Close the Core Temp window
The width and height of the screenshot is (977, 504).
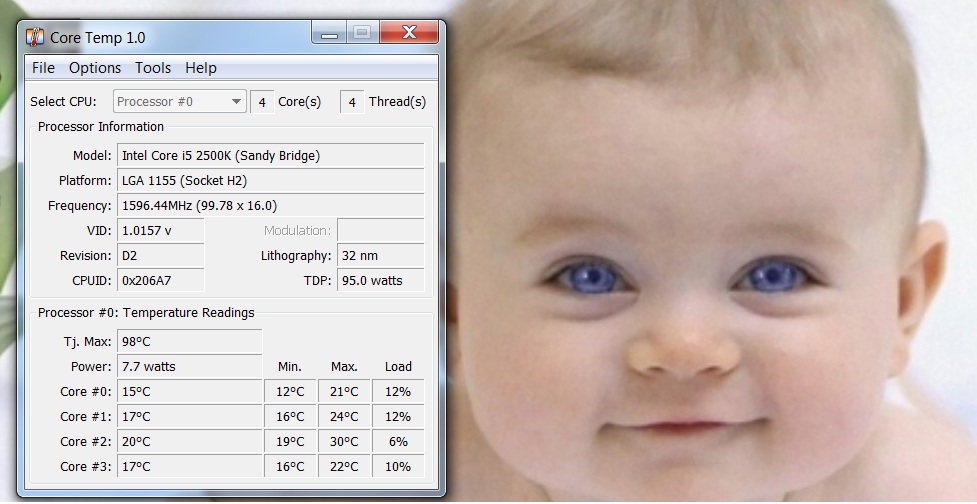pos(409,32)
